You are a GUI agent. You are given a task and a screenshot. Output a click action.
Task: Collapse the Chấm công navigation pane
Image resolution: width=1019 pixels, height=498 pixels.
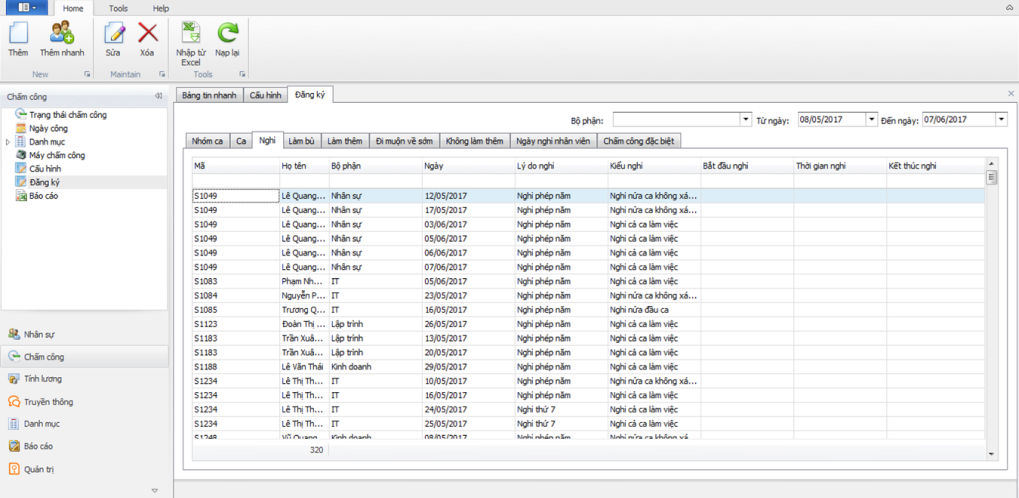click(x=158, y=96)
